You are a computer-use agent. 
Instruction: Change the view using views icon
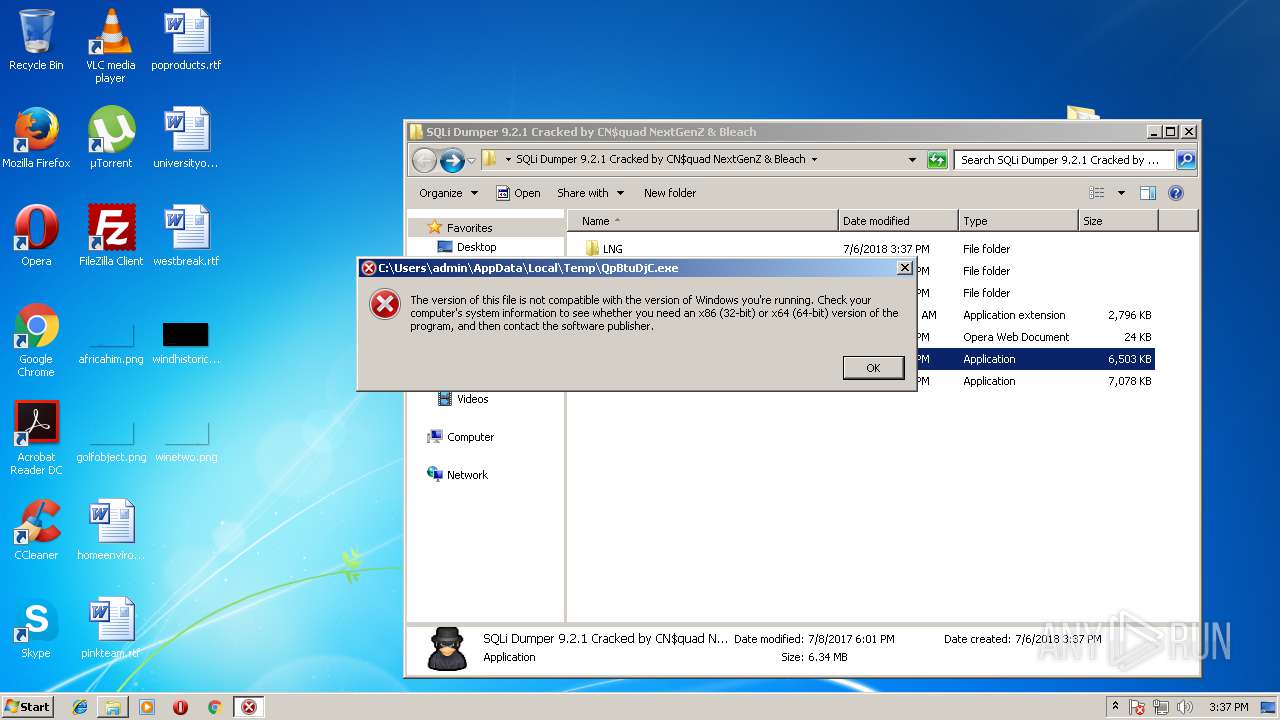click(1097, 193)
